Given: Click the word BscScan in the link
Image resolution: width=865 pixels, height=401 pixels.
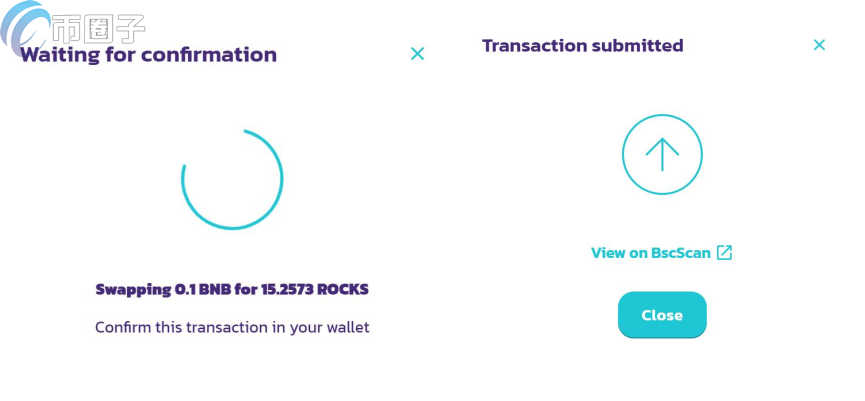Looking at the screenshot, I should tap(680, 253).
